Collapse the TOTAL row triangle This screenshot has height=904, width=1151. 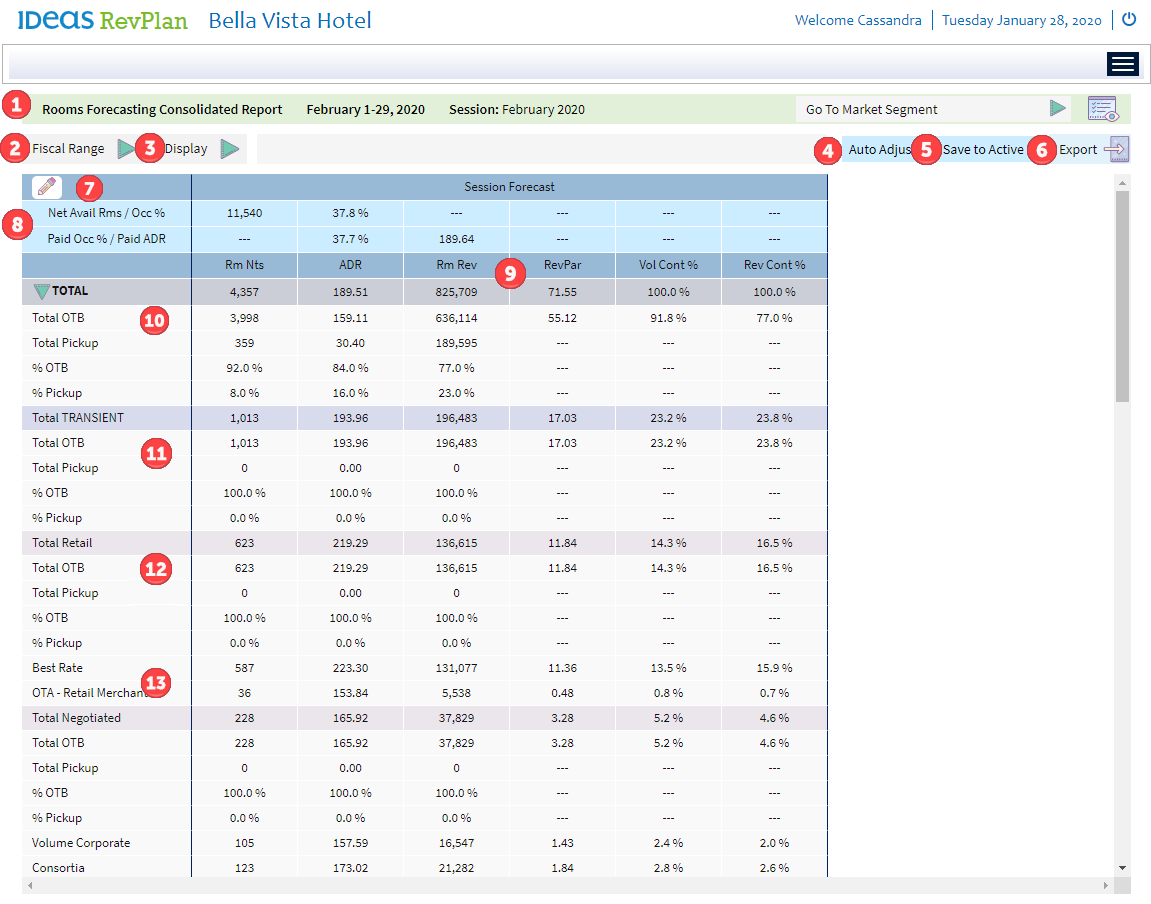click(40, 292)
